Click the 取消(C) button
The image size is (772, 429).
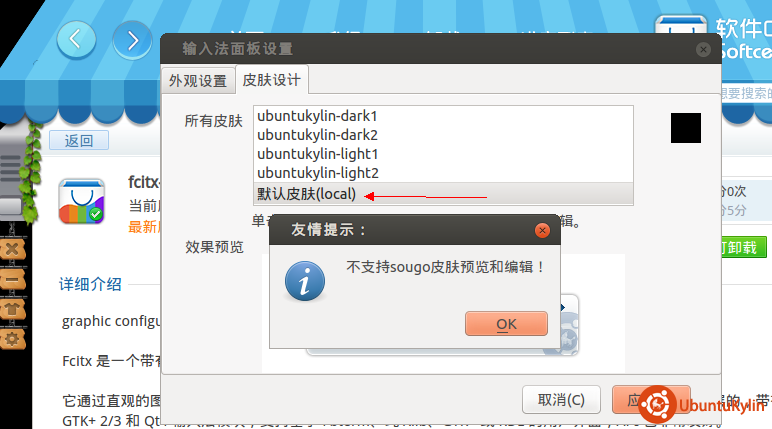pyautogui.click(x=561, y=399)
